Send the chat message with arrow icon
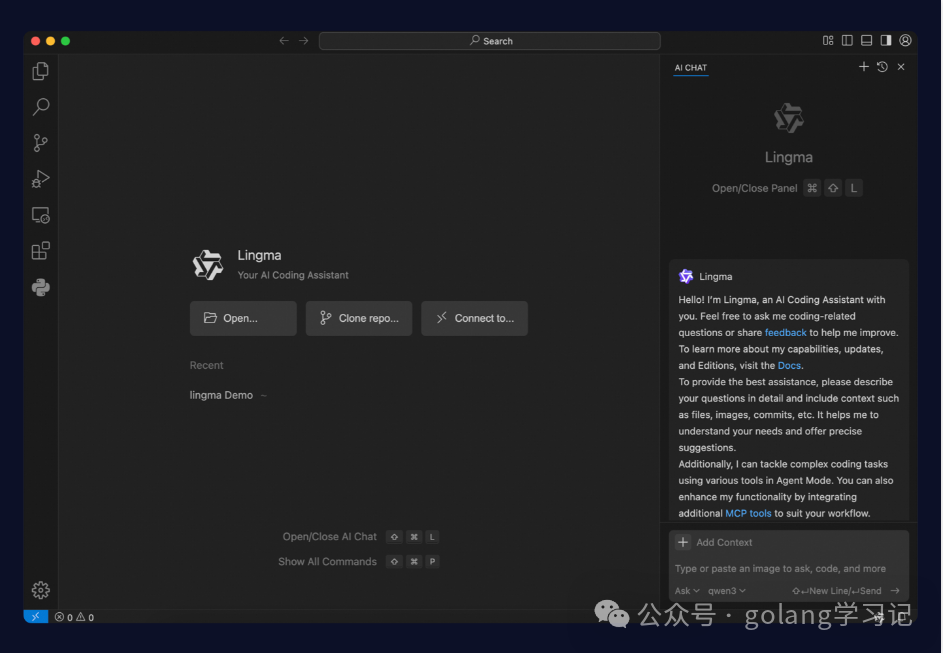 [x=895, y=591]
